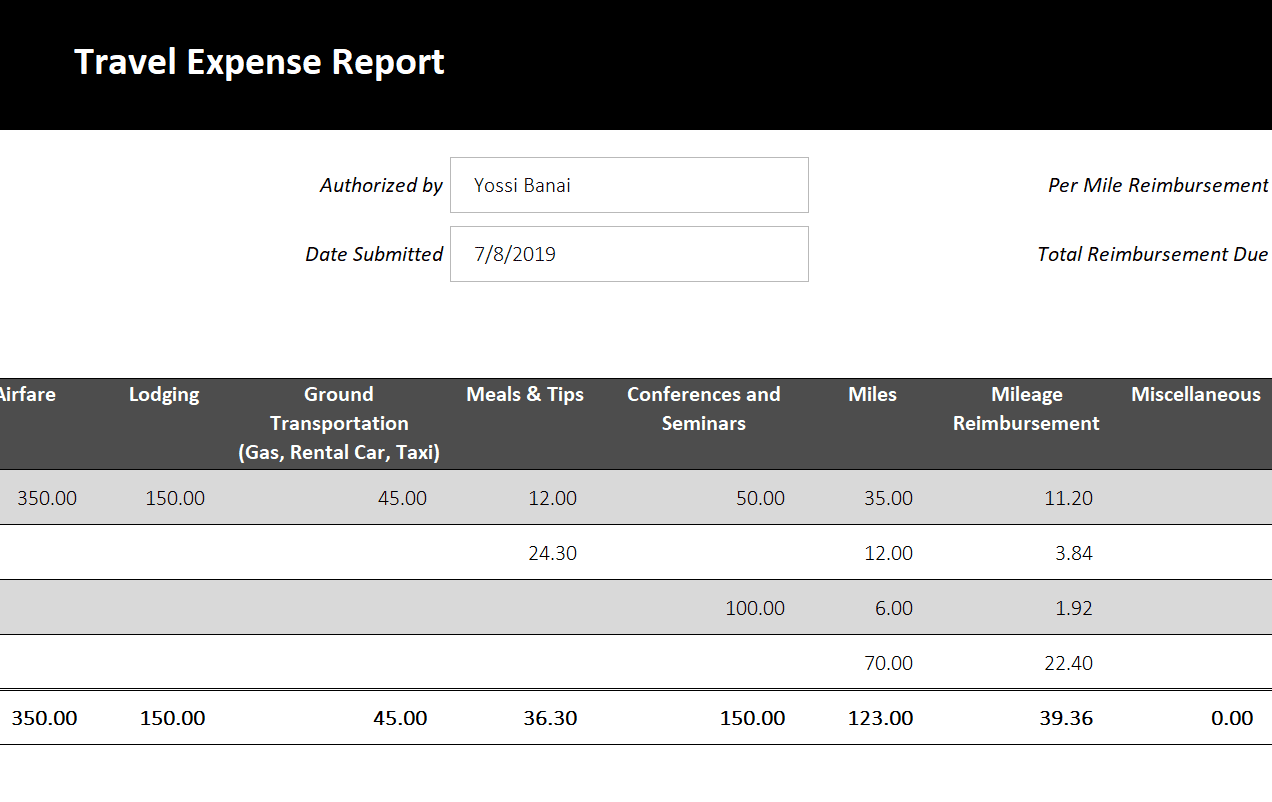Select the Meals & Tips cell 12.00
This screenshot has width=1272, height=802.
(553, 498)
